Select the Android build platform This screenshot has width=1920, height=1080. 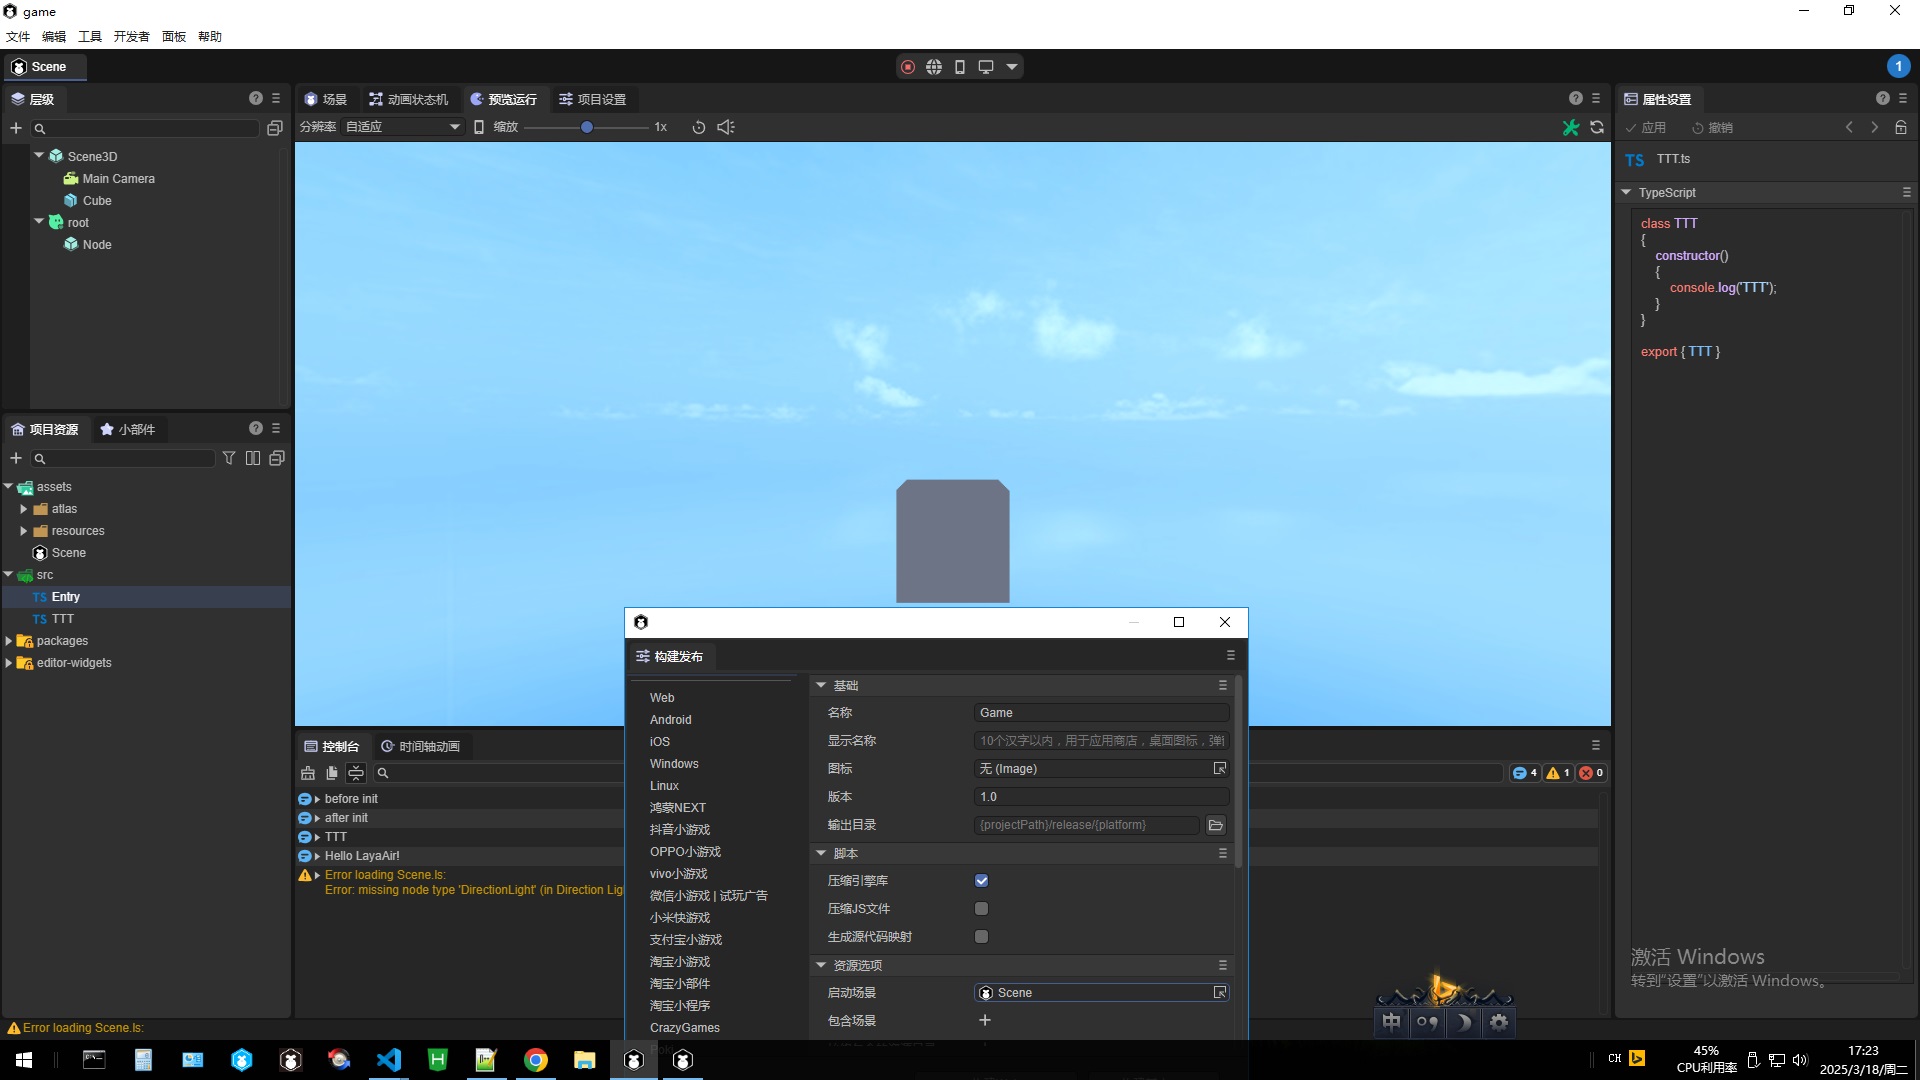tap(670, 720)
